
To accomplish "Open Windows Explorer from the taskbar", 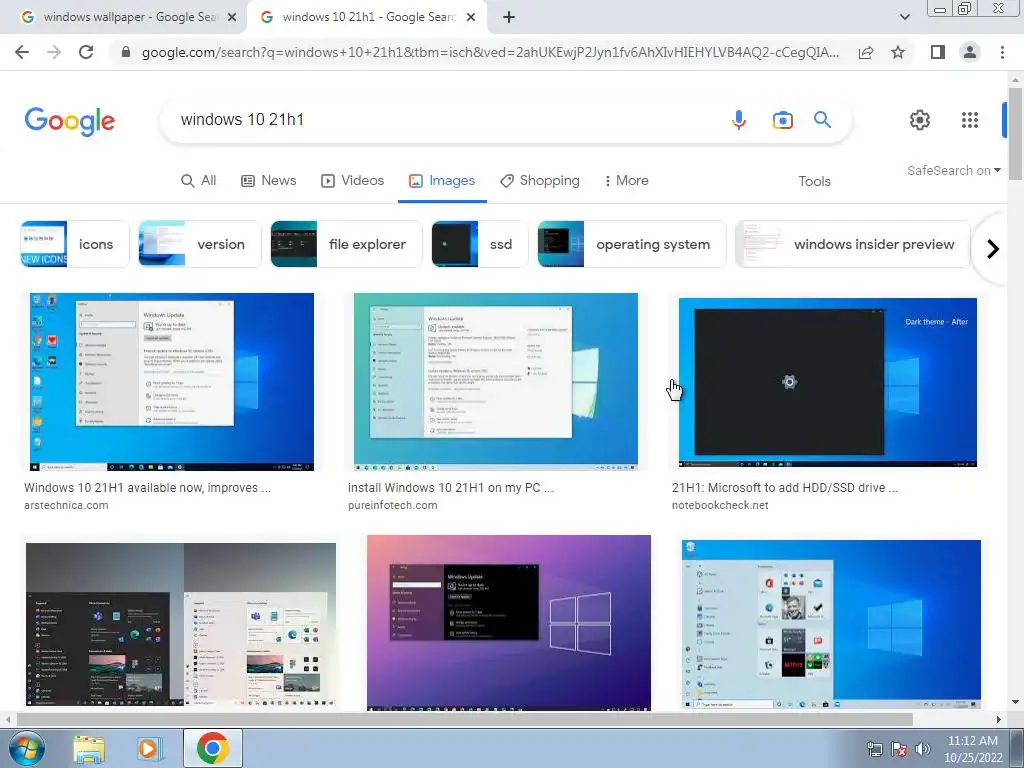I will 89,750.
